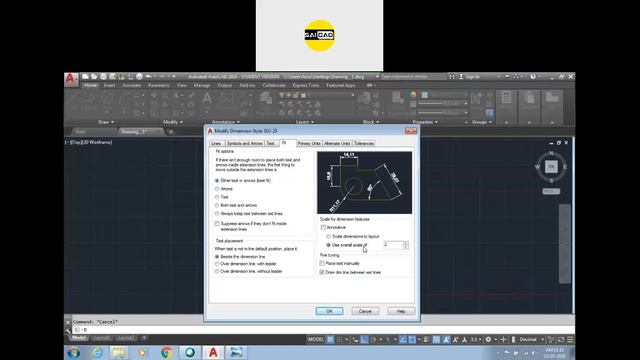Select 'Use overall scale of' radio
This screenshot has height=360, width=640.
point(329,245)
